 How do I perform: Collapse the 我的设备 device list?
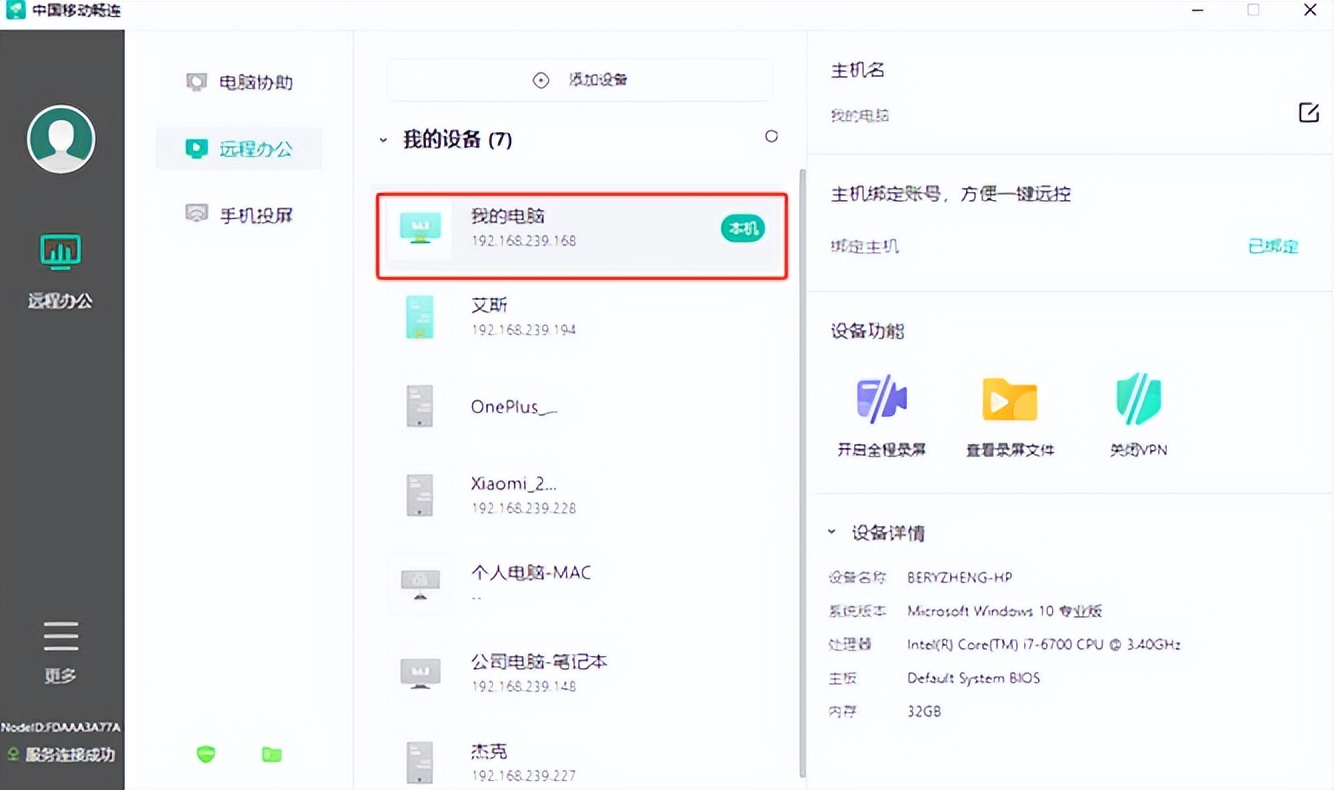(x=382, y=140)
